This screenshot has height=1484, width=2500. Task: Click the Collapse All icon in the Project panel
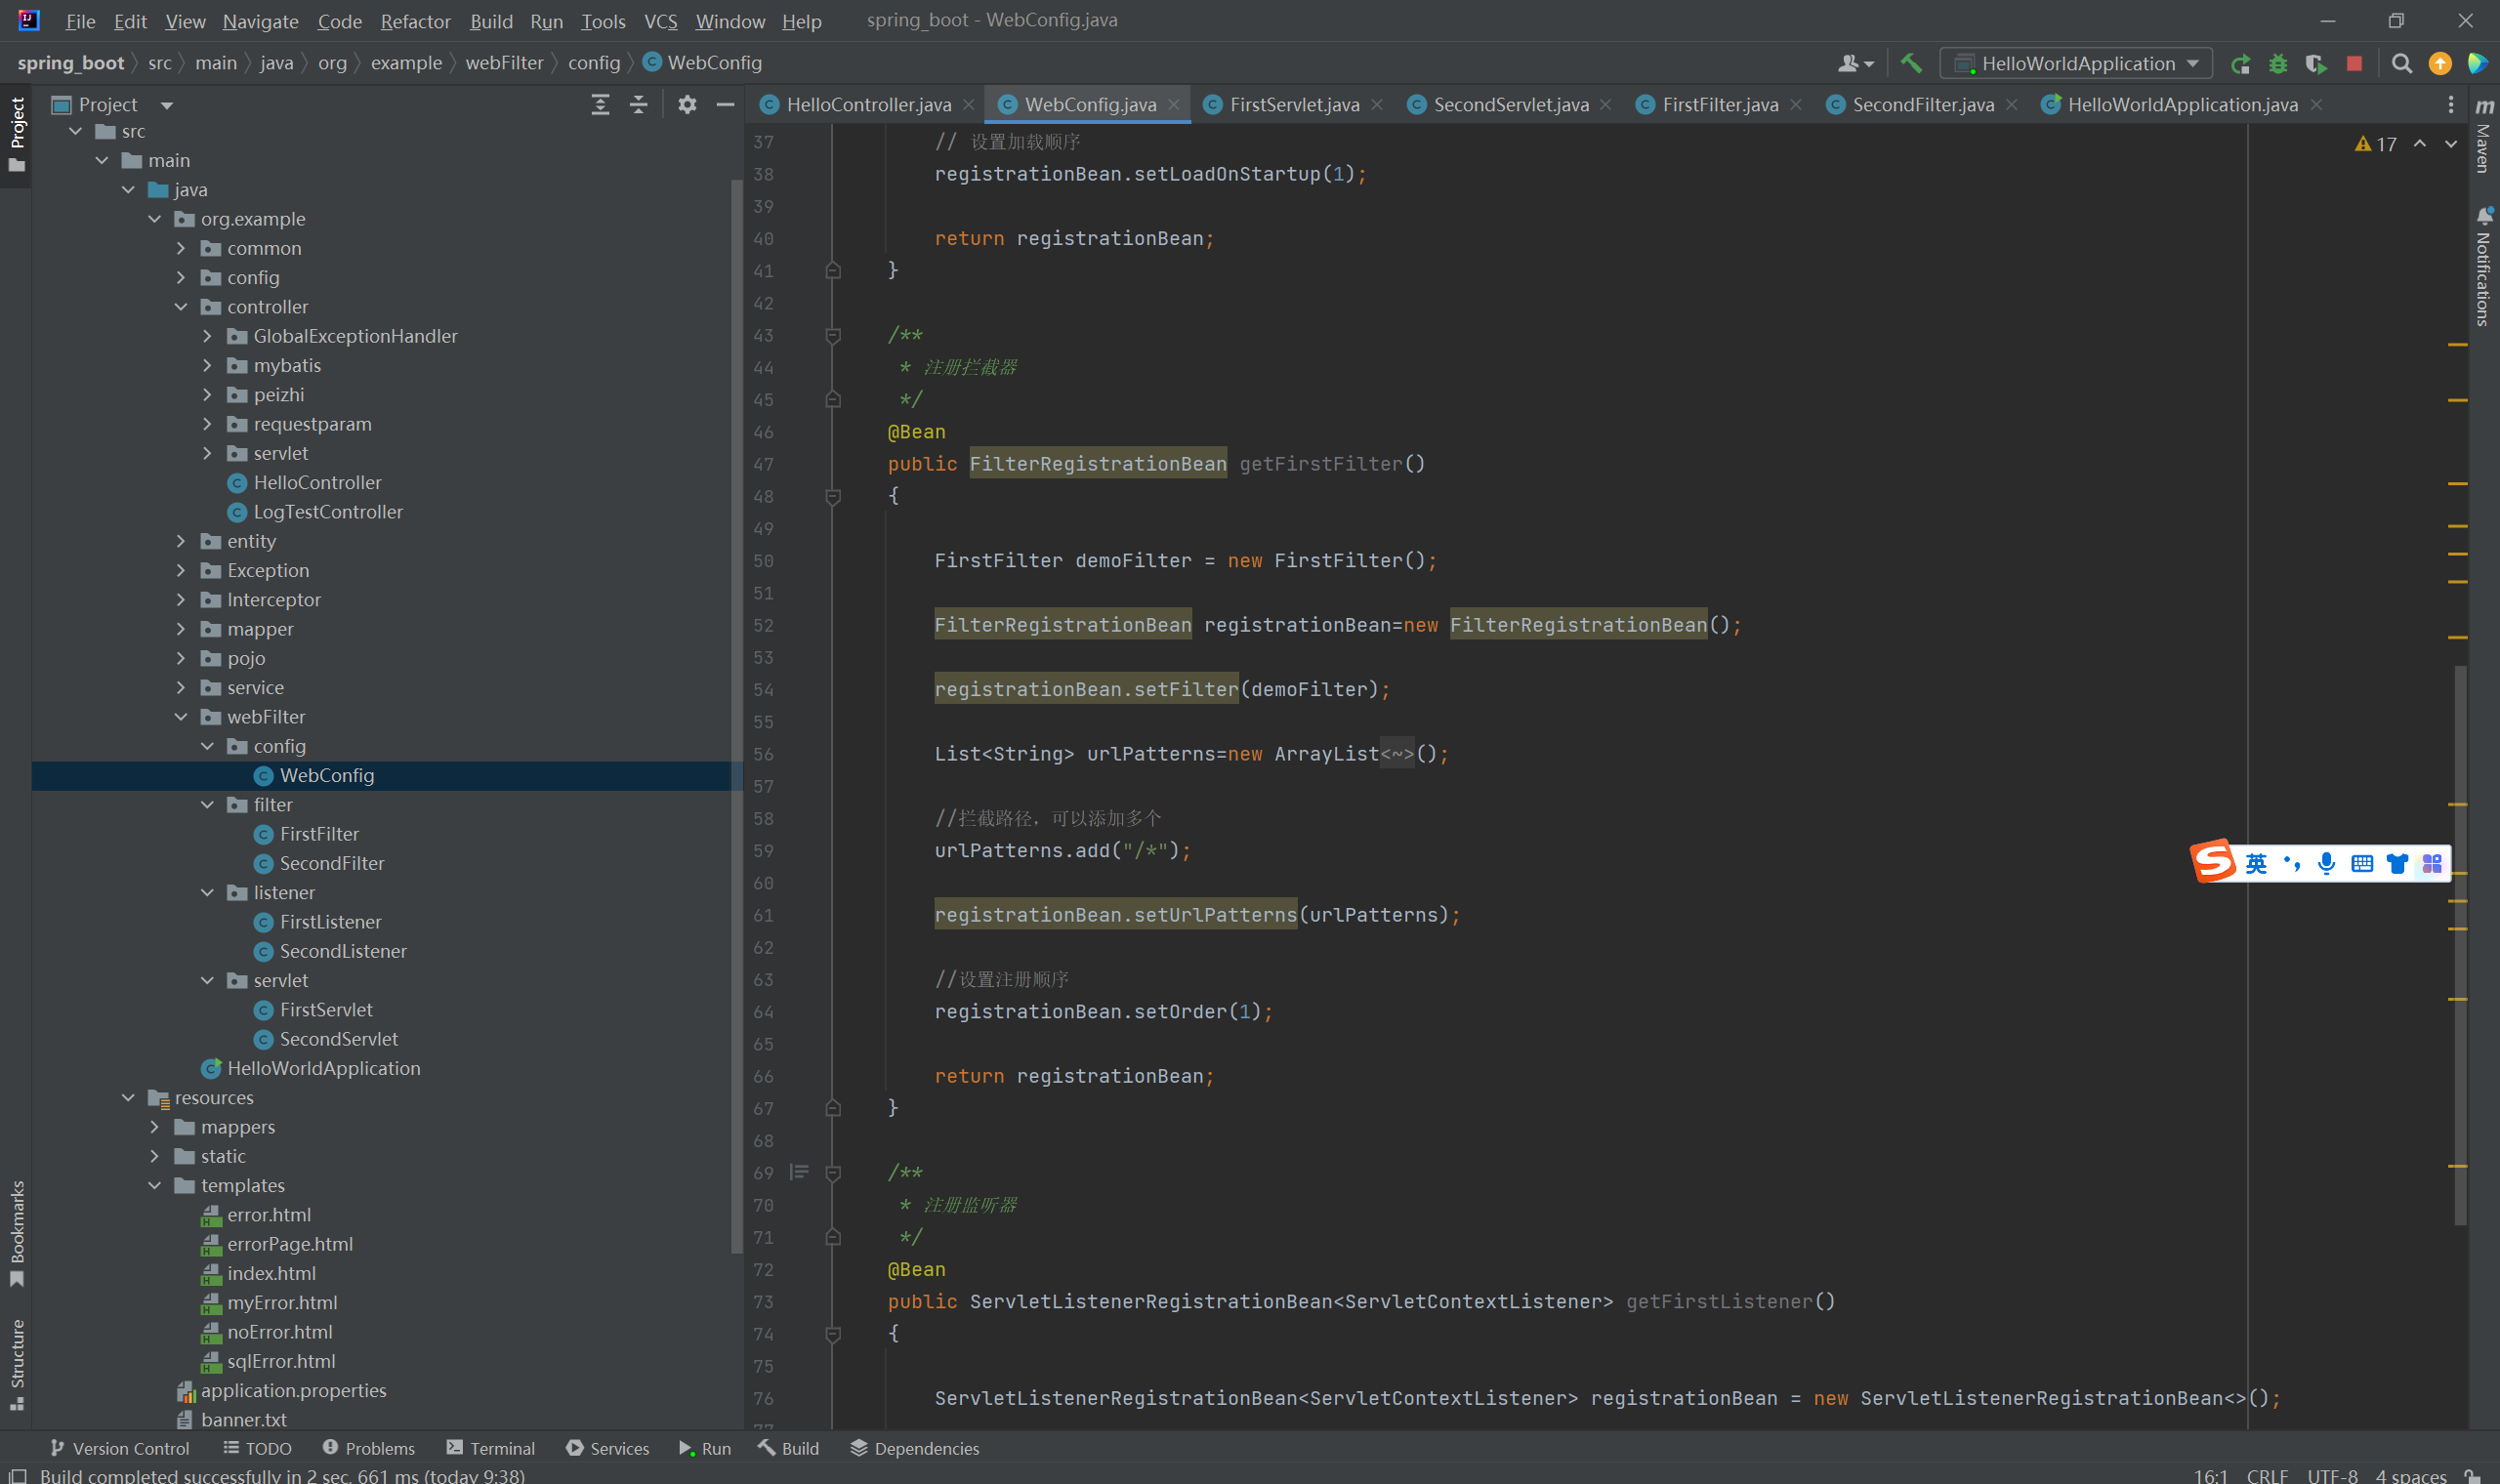[638, 104]
